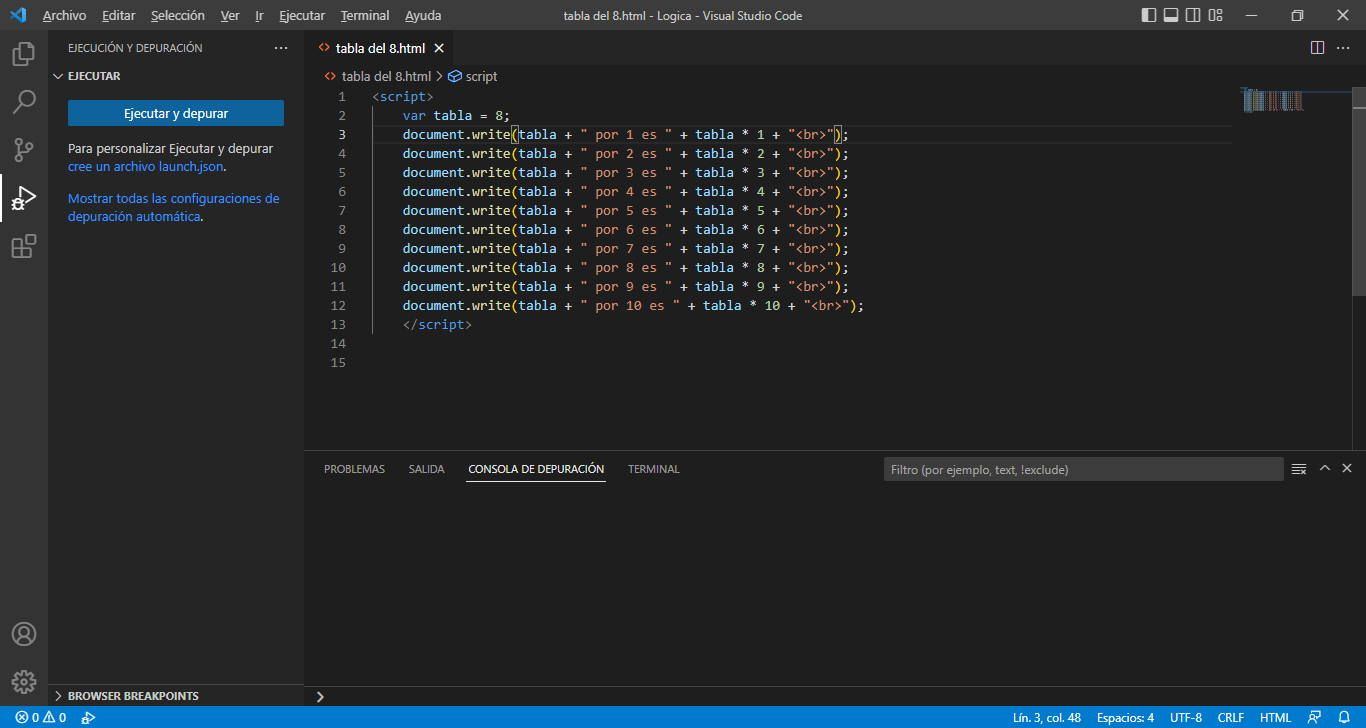This screenshot has width=1366, height=728.
Task: Open the Manage gear icon
Action: point(24,682)
